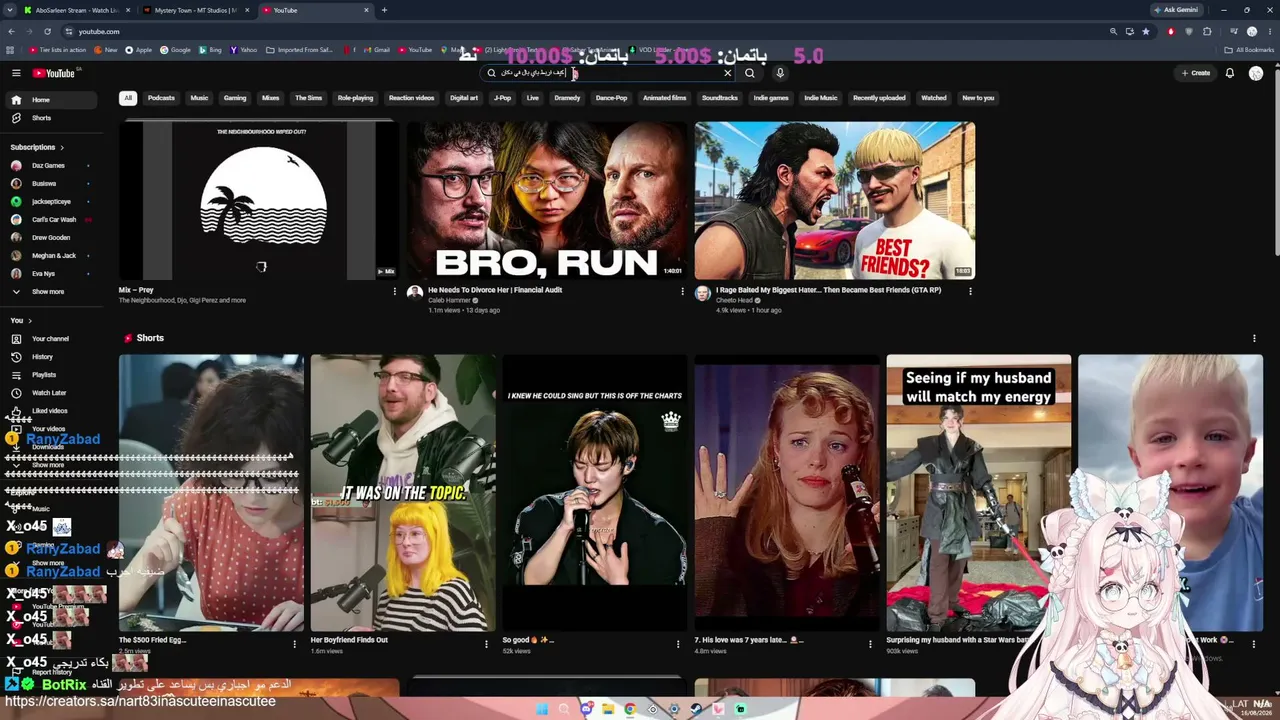Open jacksepticeye subscription channel
The height and width of the screenshot is (720, 1280).
tap(52, 201)
